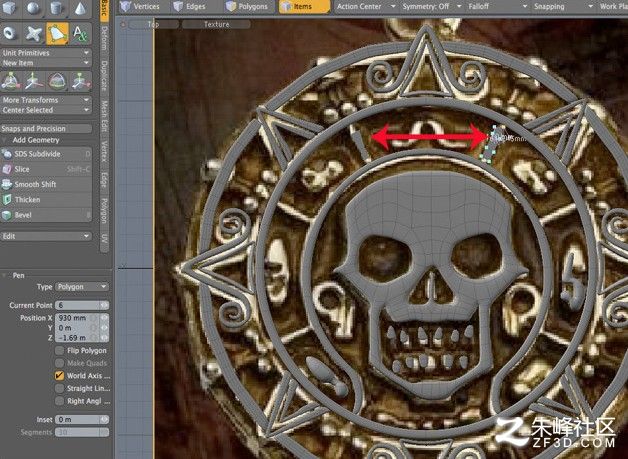
Task: Click the Inset value field
Action: coord(82,420)
